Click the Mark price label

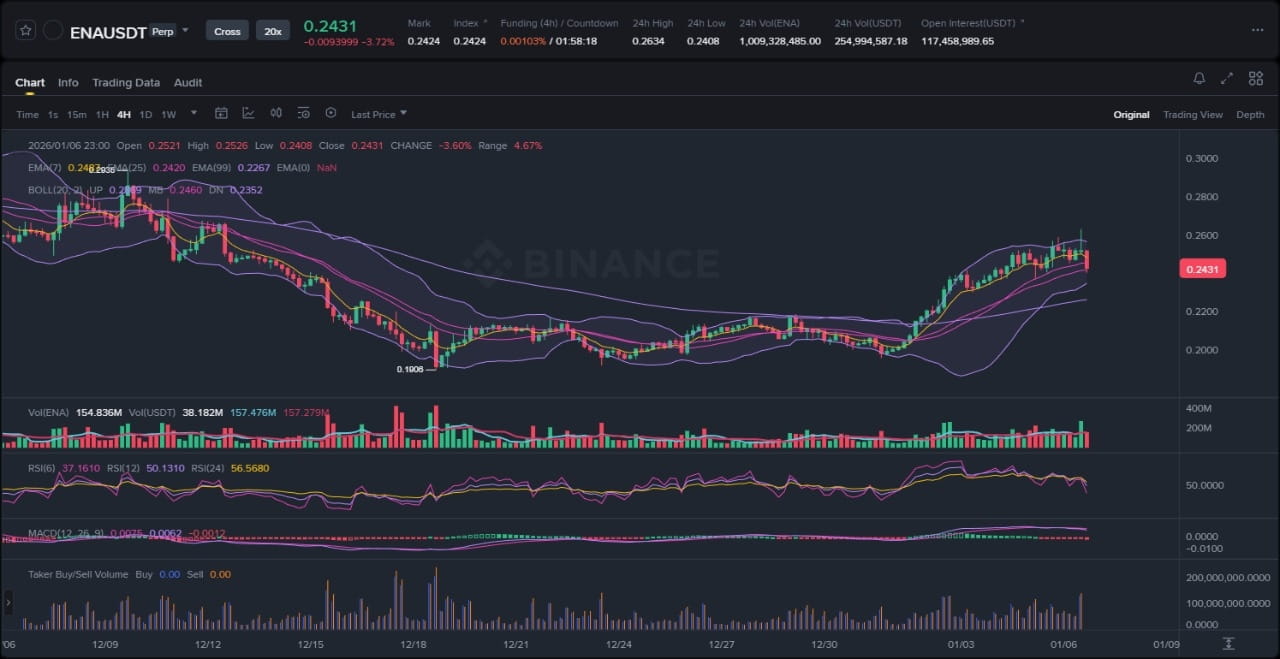[x=419, y=23]
